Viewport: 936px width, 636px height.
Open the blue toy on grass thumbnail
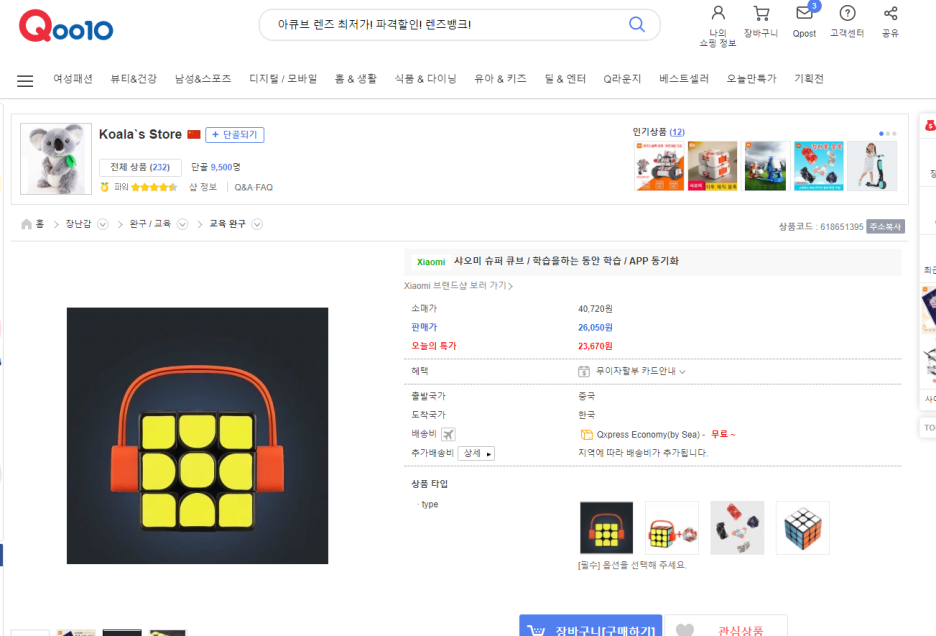(x=766, y=166)
